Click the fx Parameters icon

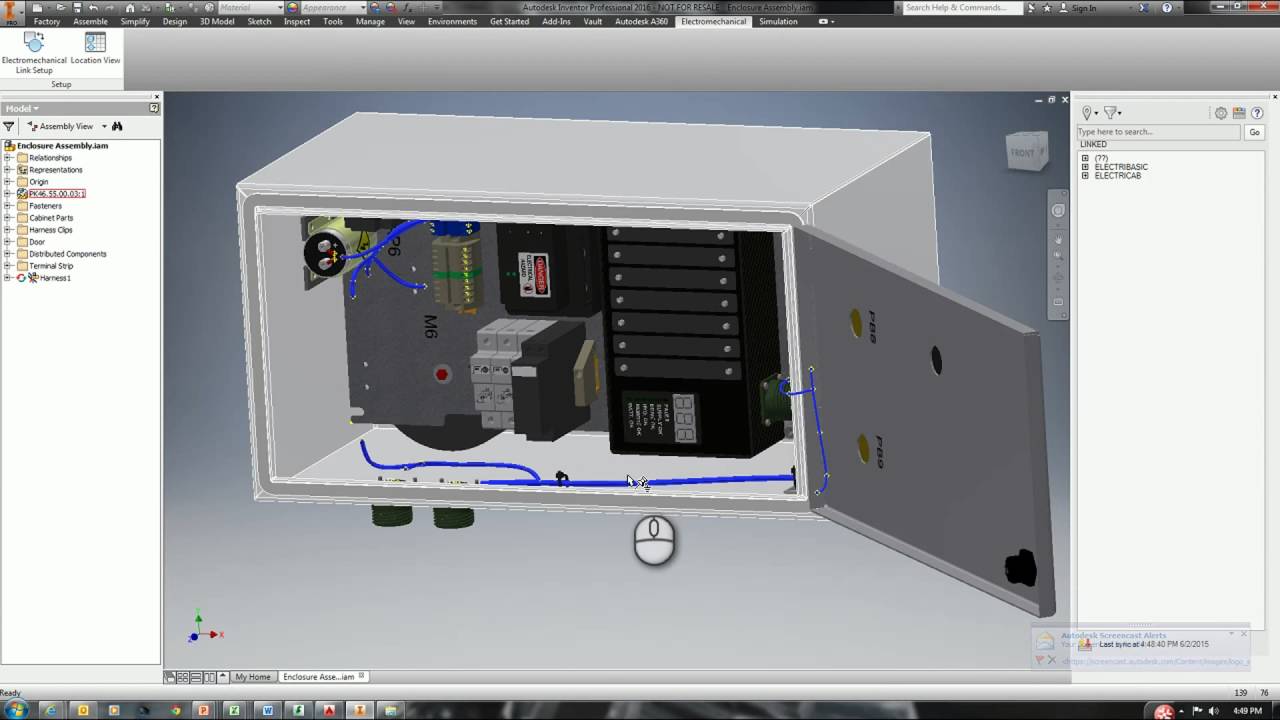coord(407,7)
